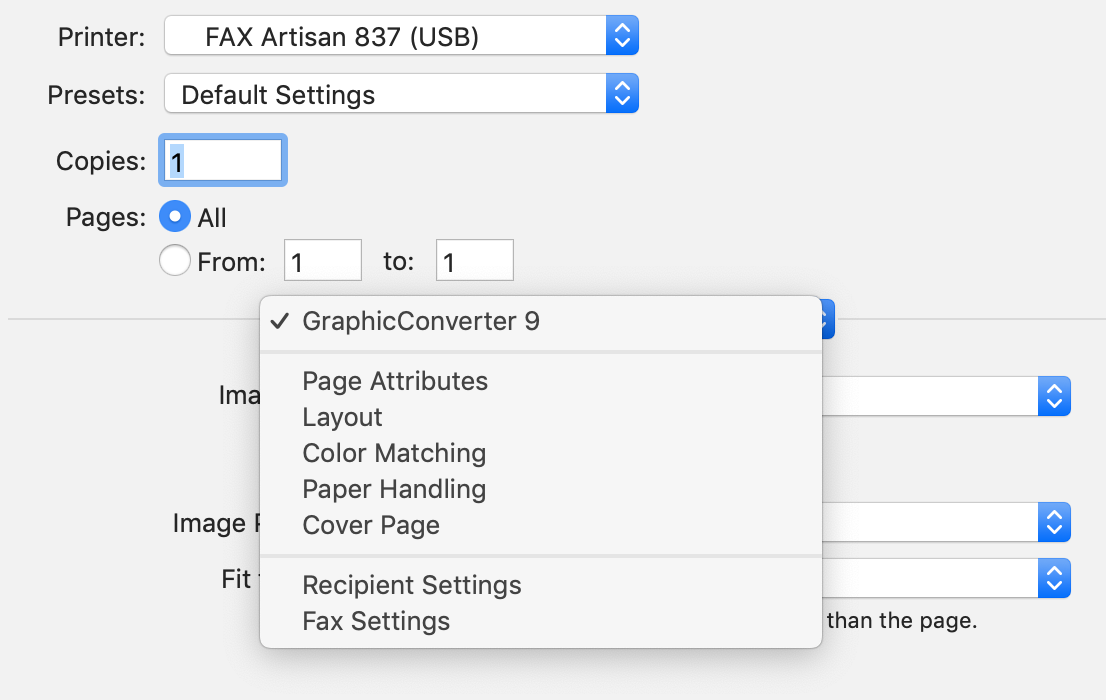Click the Printer popup arrow button
Image resolution: width=1106 pixels, height=700 pixels.
point(622,38)
